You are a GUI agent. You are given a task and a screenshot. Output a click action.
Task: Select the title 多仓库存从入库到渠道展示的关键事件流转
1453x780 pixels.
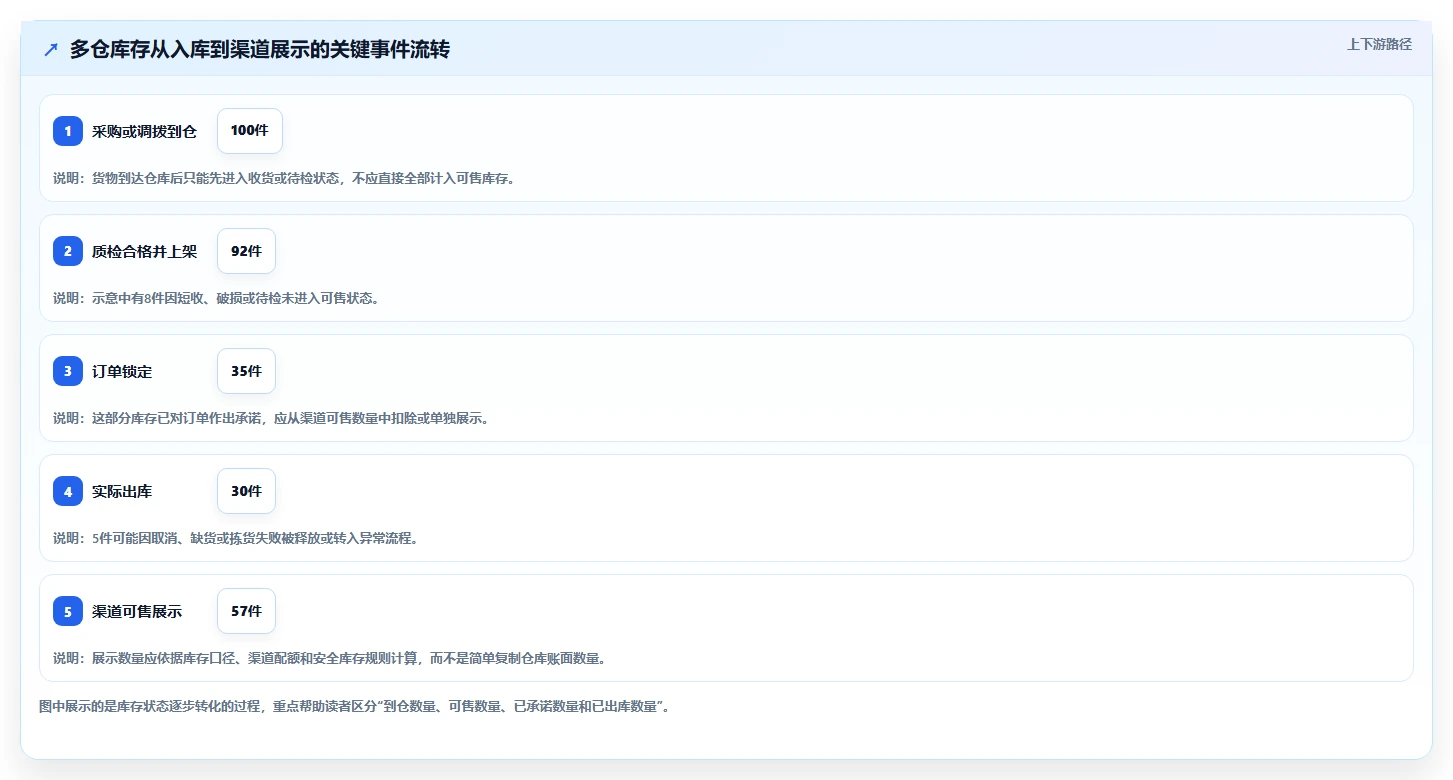[260, 49]
